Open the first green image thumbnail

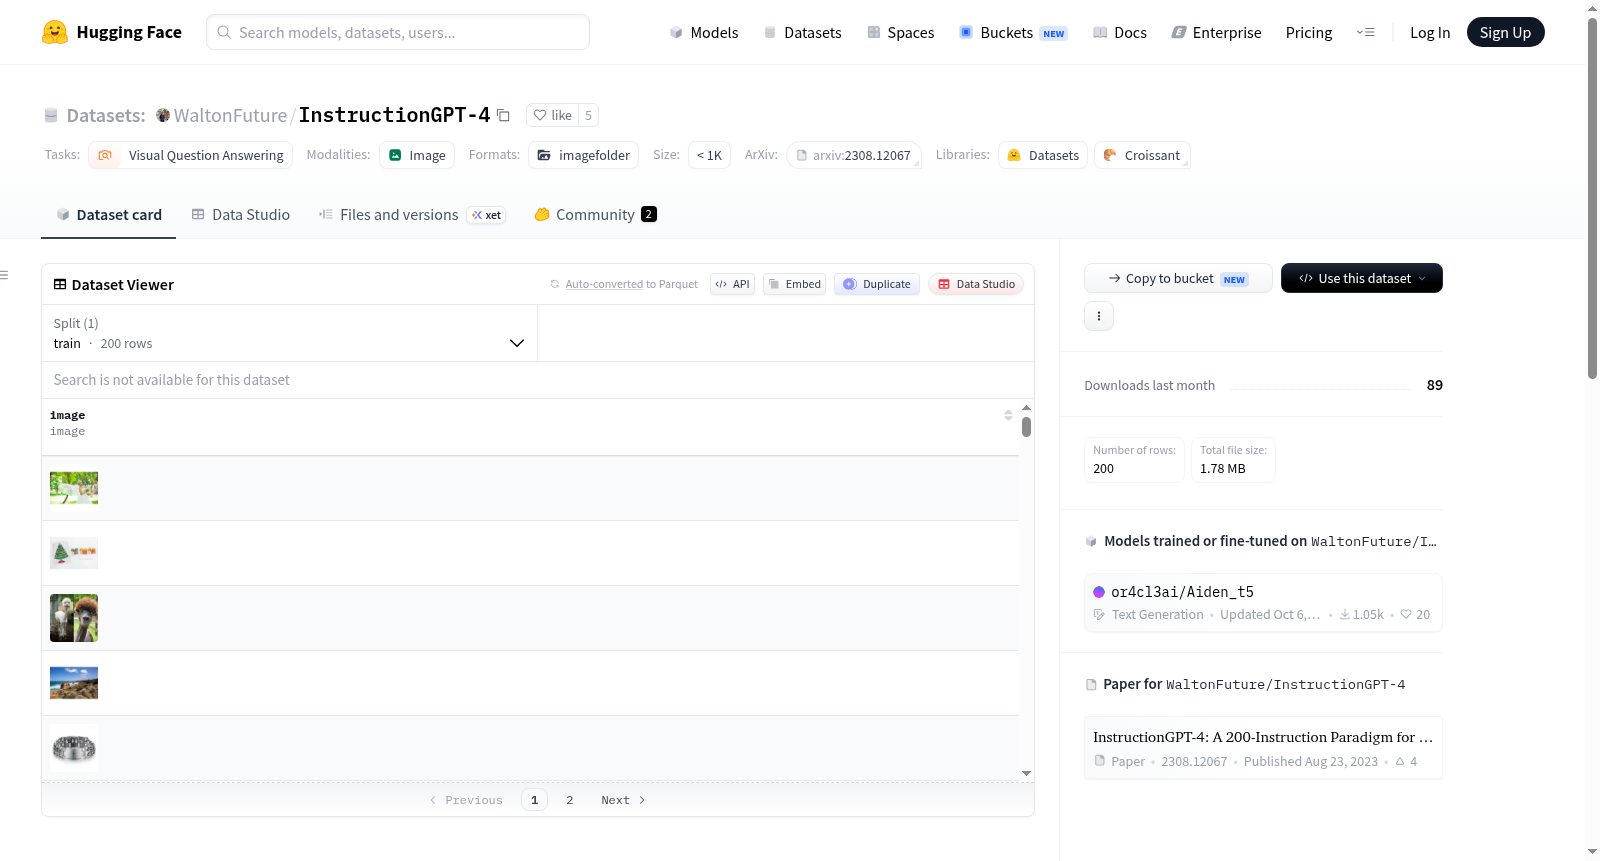[74, 488]
